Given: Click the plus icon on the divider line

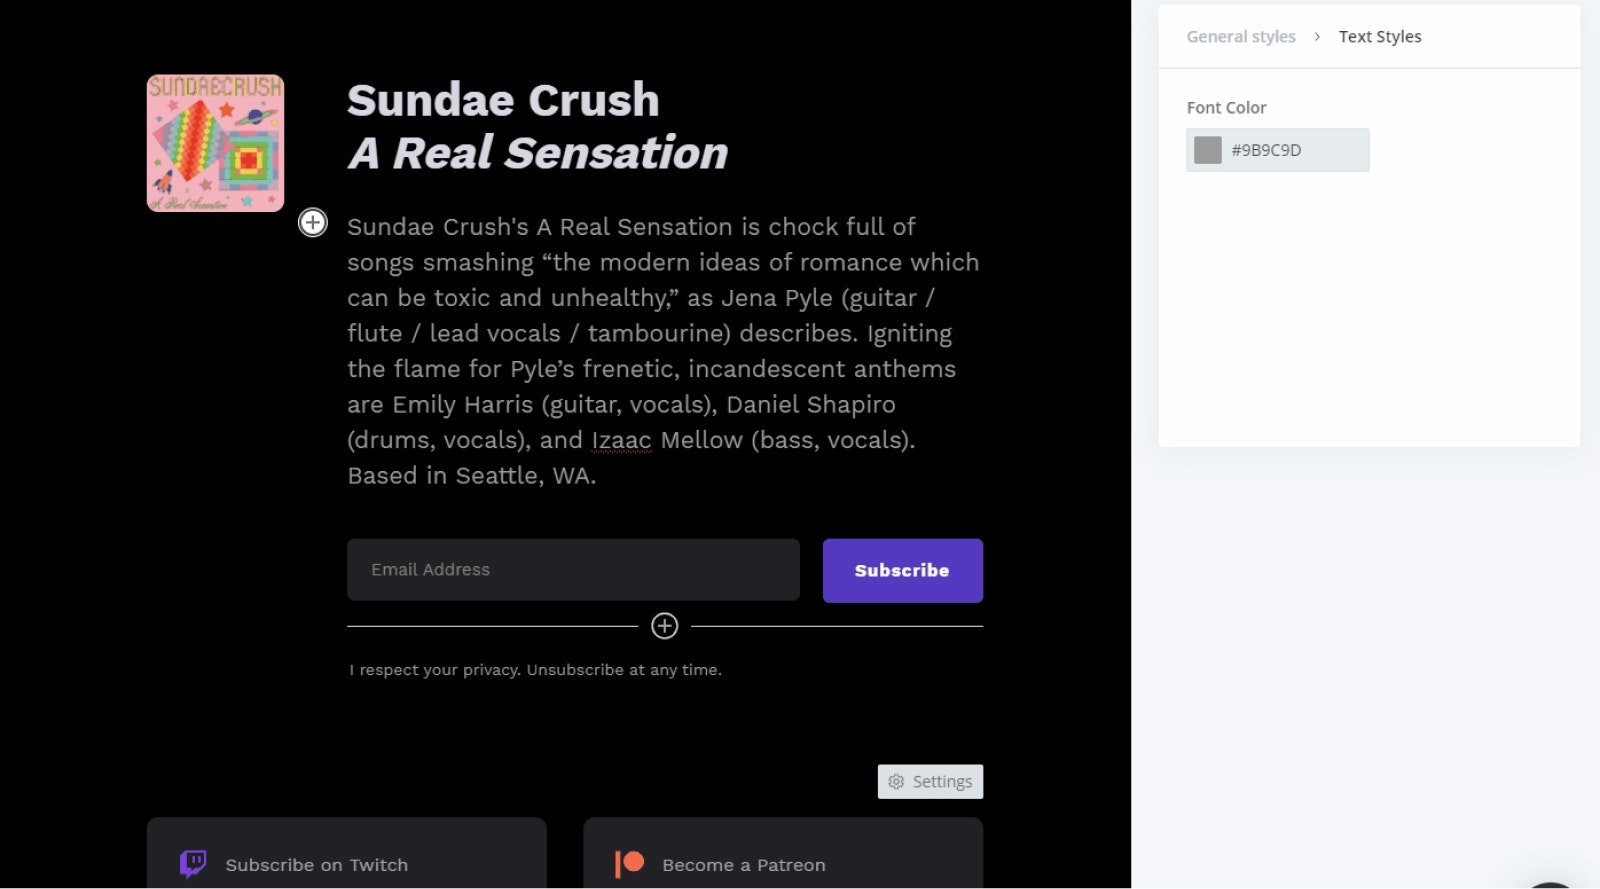Looking at the screenshot, I should (x=665, y=626).
